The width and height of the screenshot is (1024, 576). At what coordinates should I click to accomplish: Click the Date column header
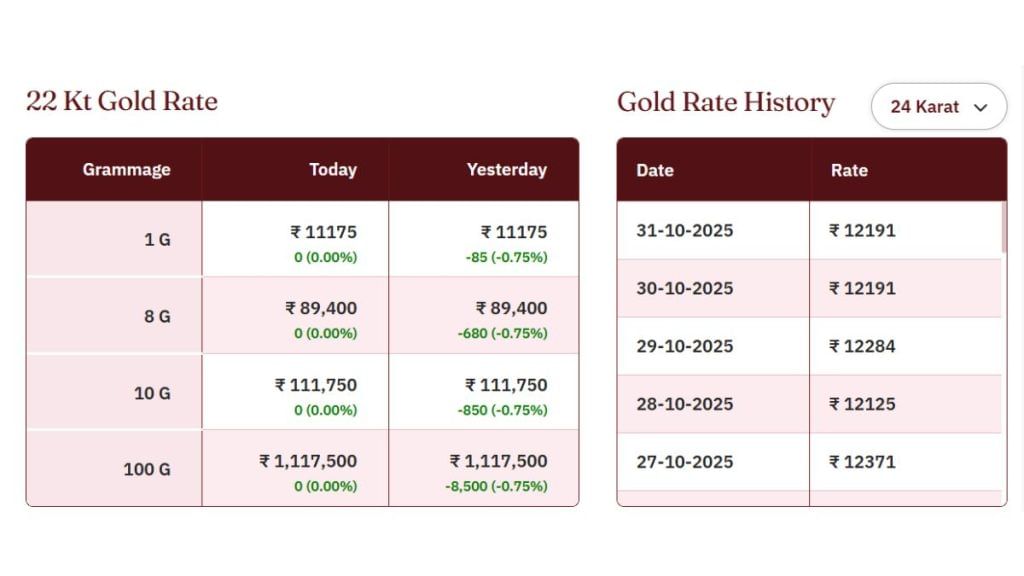tap(655, 170)
